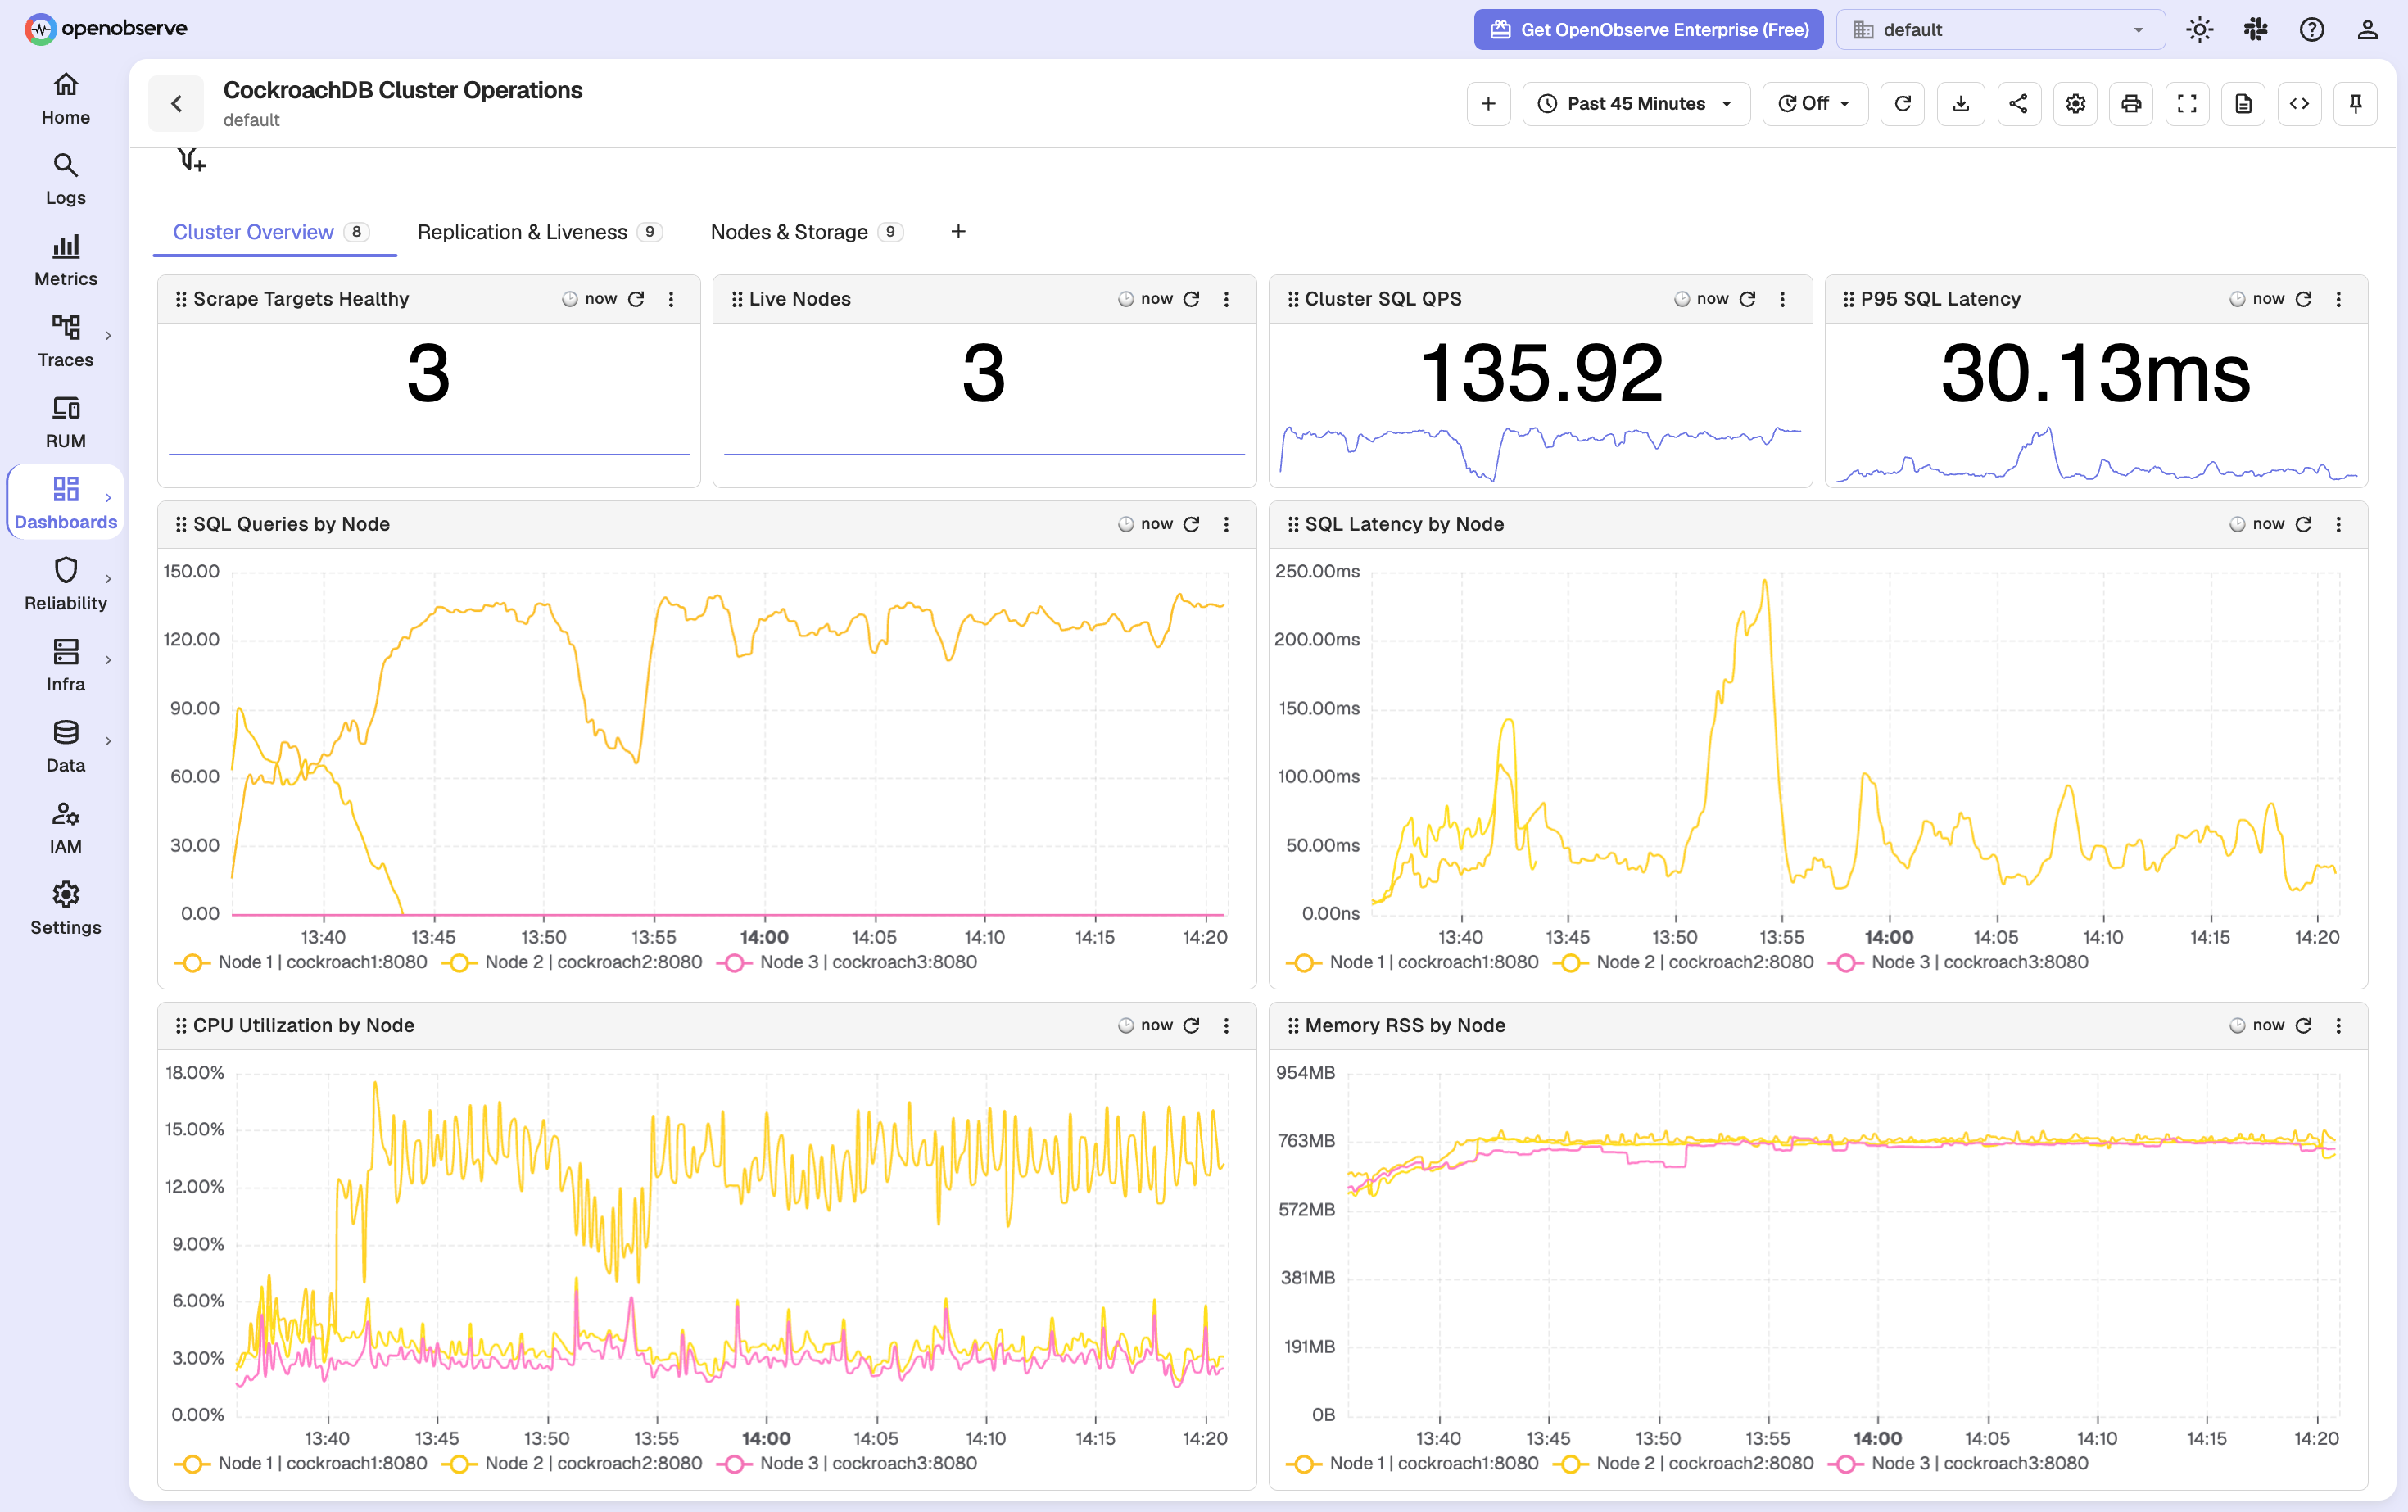
Task: Open dashboard settings gear in toolbar
Action: pos(2075,103)
